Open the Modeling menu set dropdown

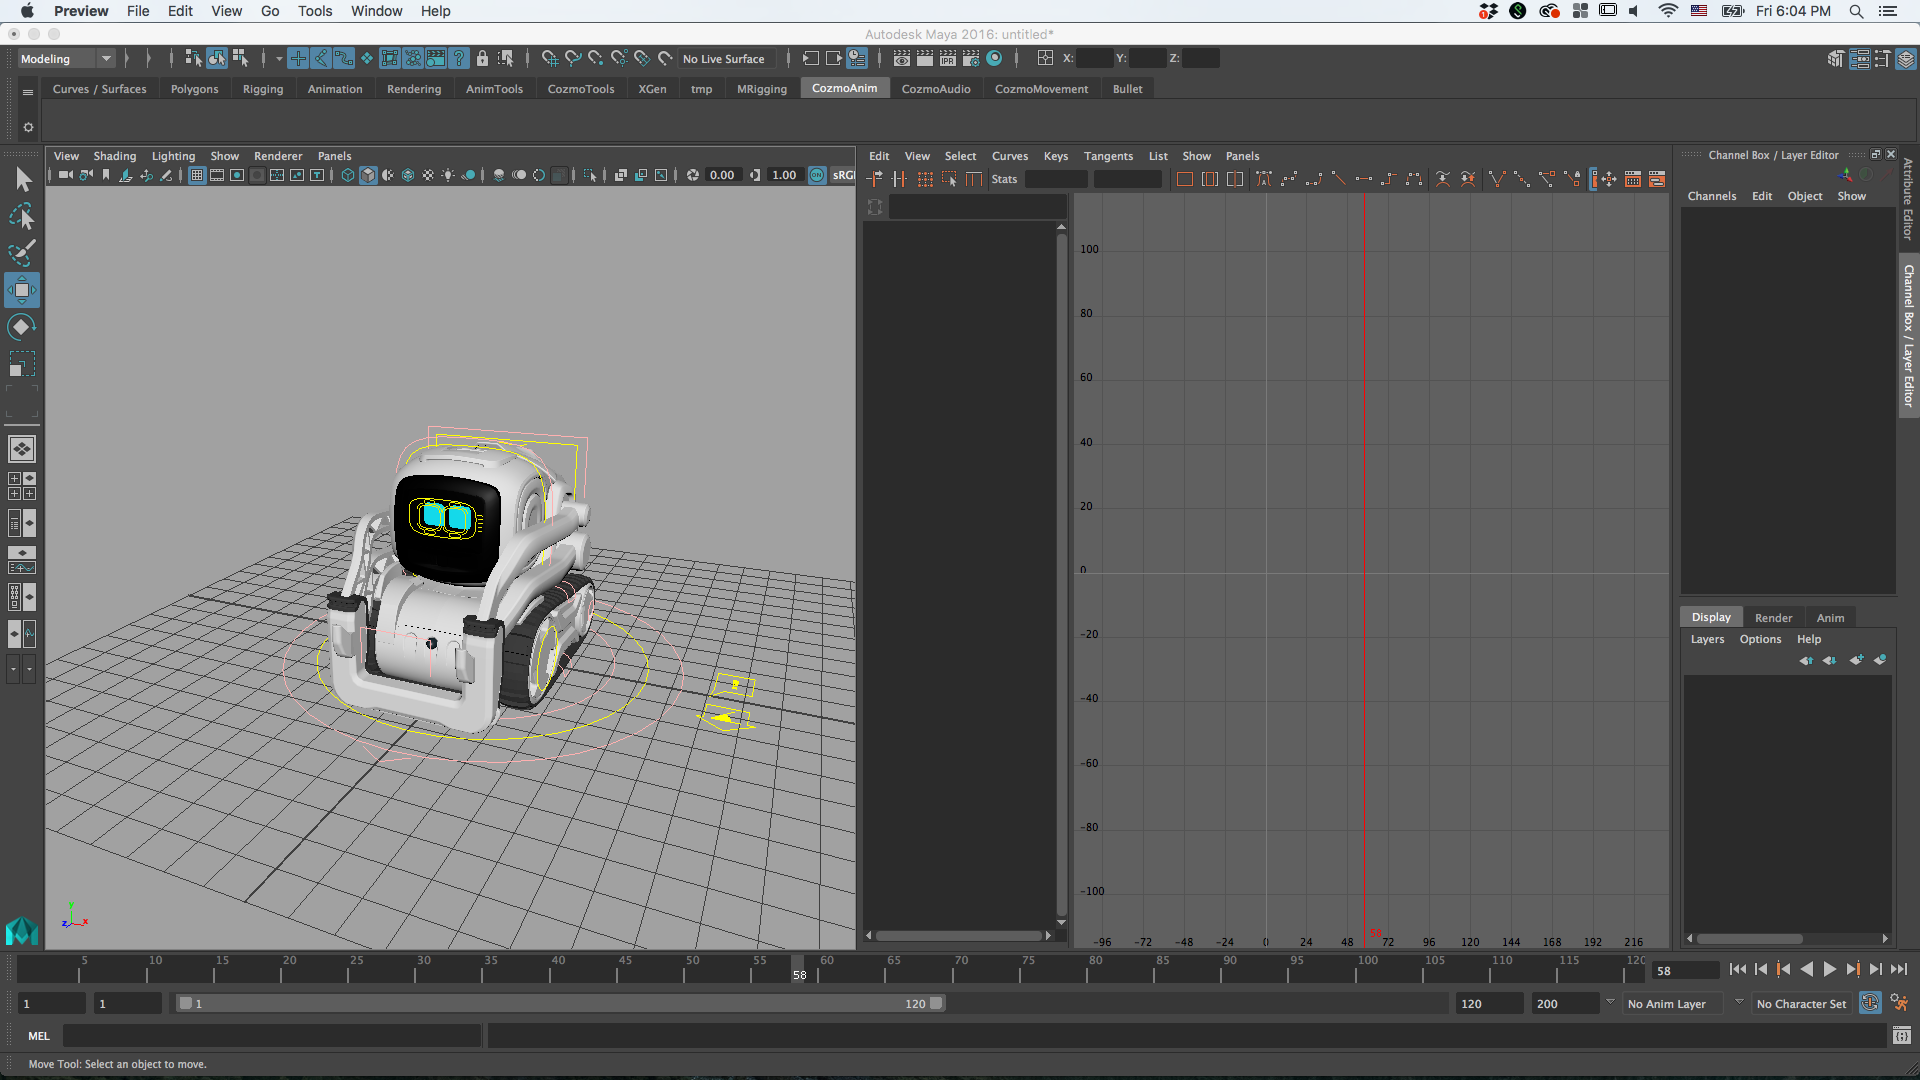coord(106,59)
